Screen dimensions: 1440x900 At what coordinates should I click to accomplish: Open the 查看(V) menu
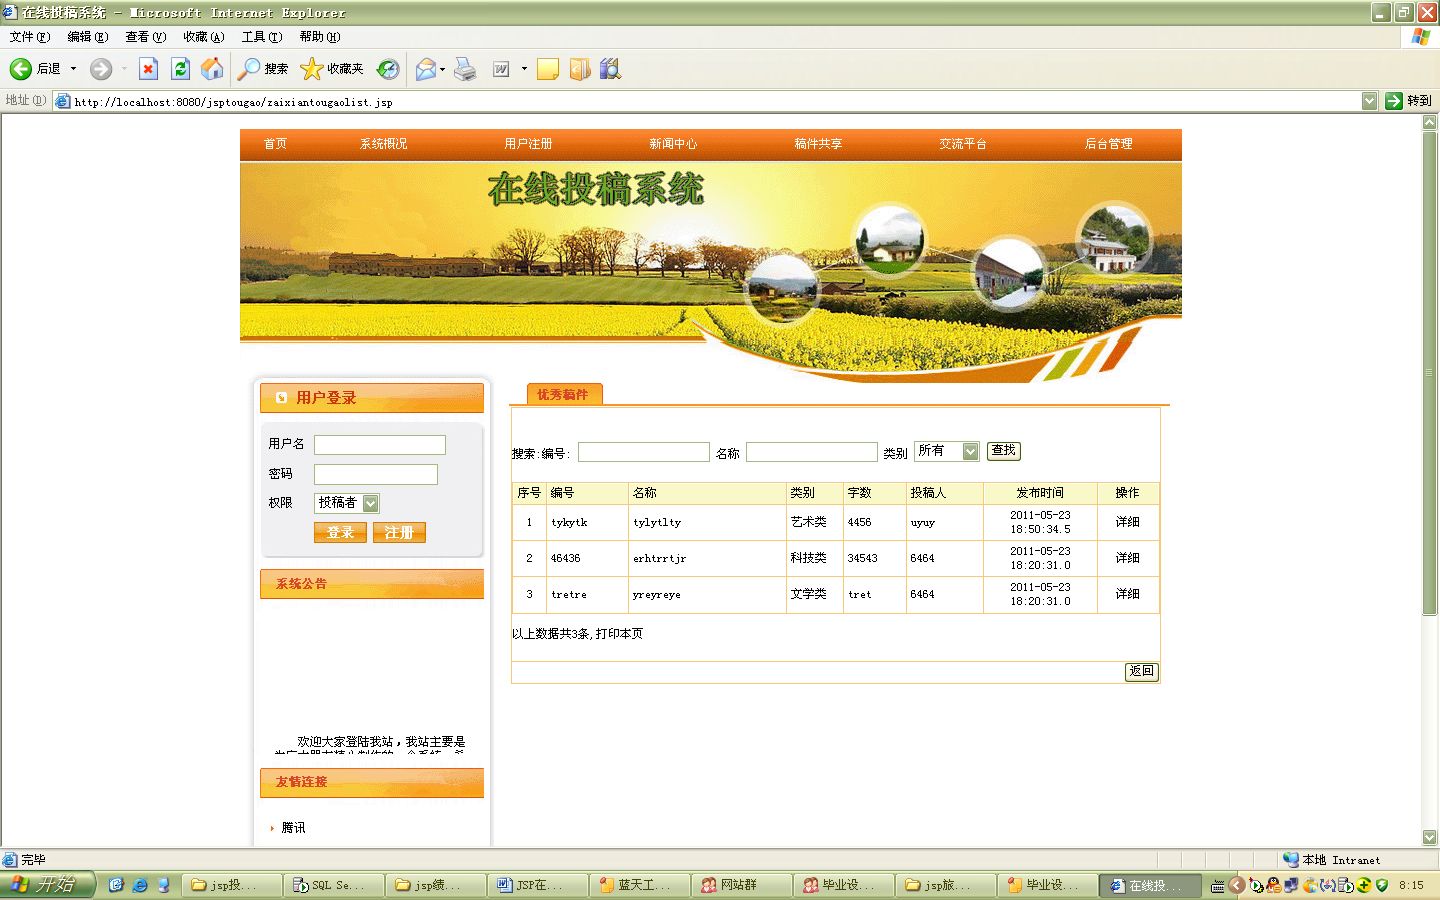pos(146,37)
